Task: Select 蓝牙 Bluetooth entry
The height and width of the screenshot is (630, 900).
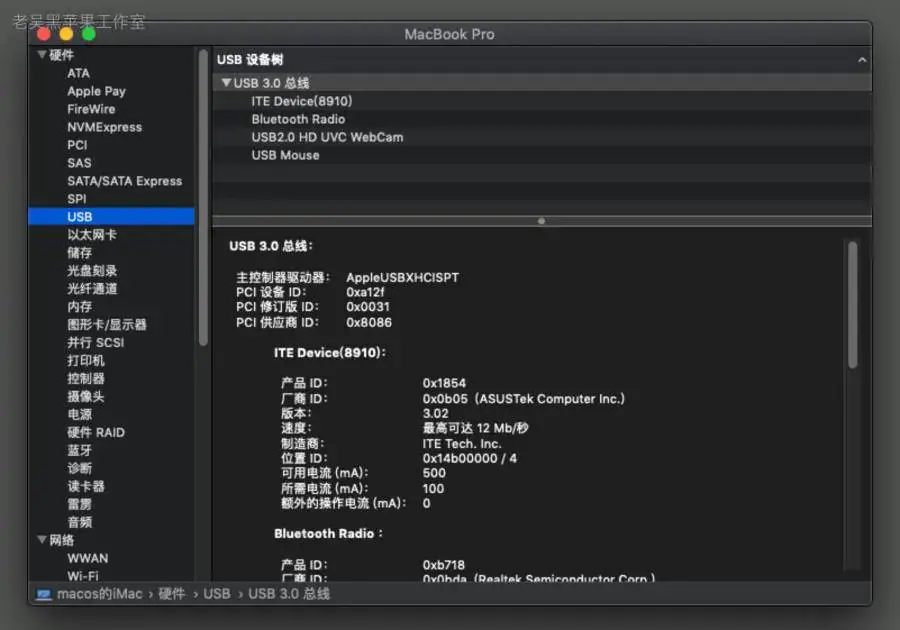Action: 79,450
